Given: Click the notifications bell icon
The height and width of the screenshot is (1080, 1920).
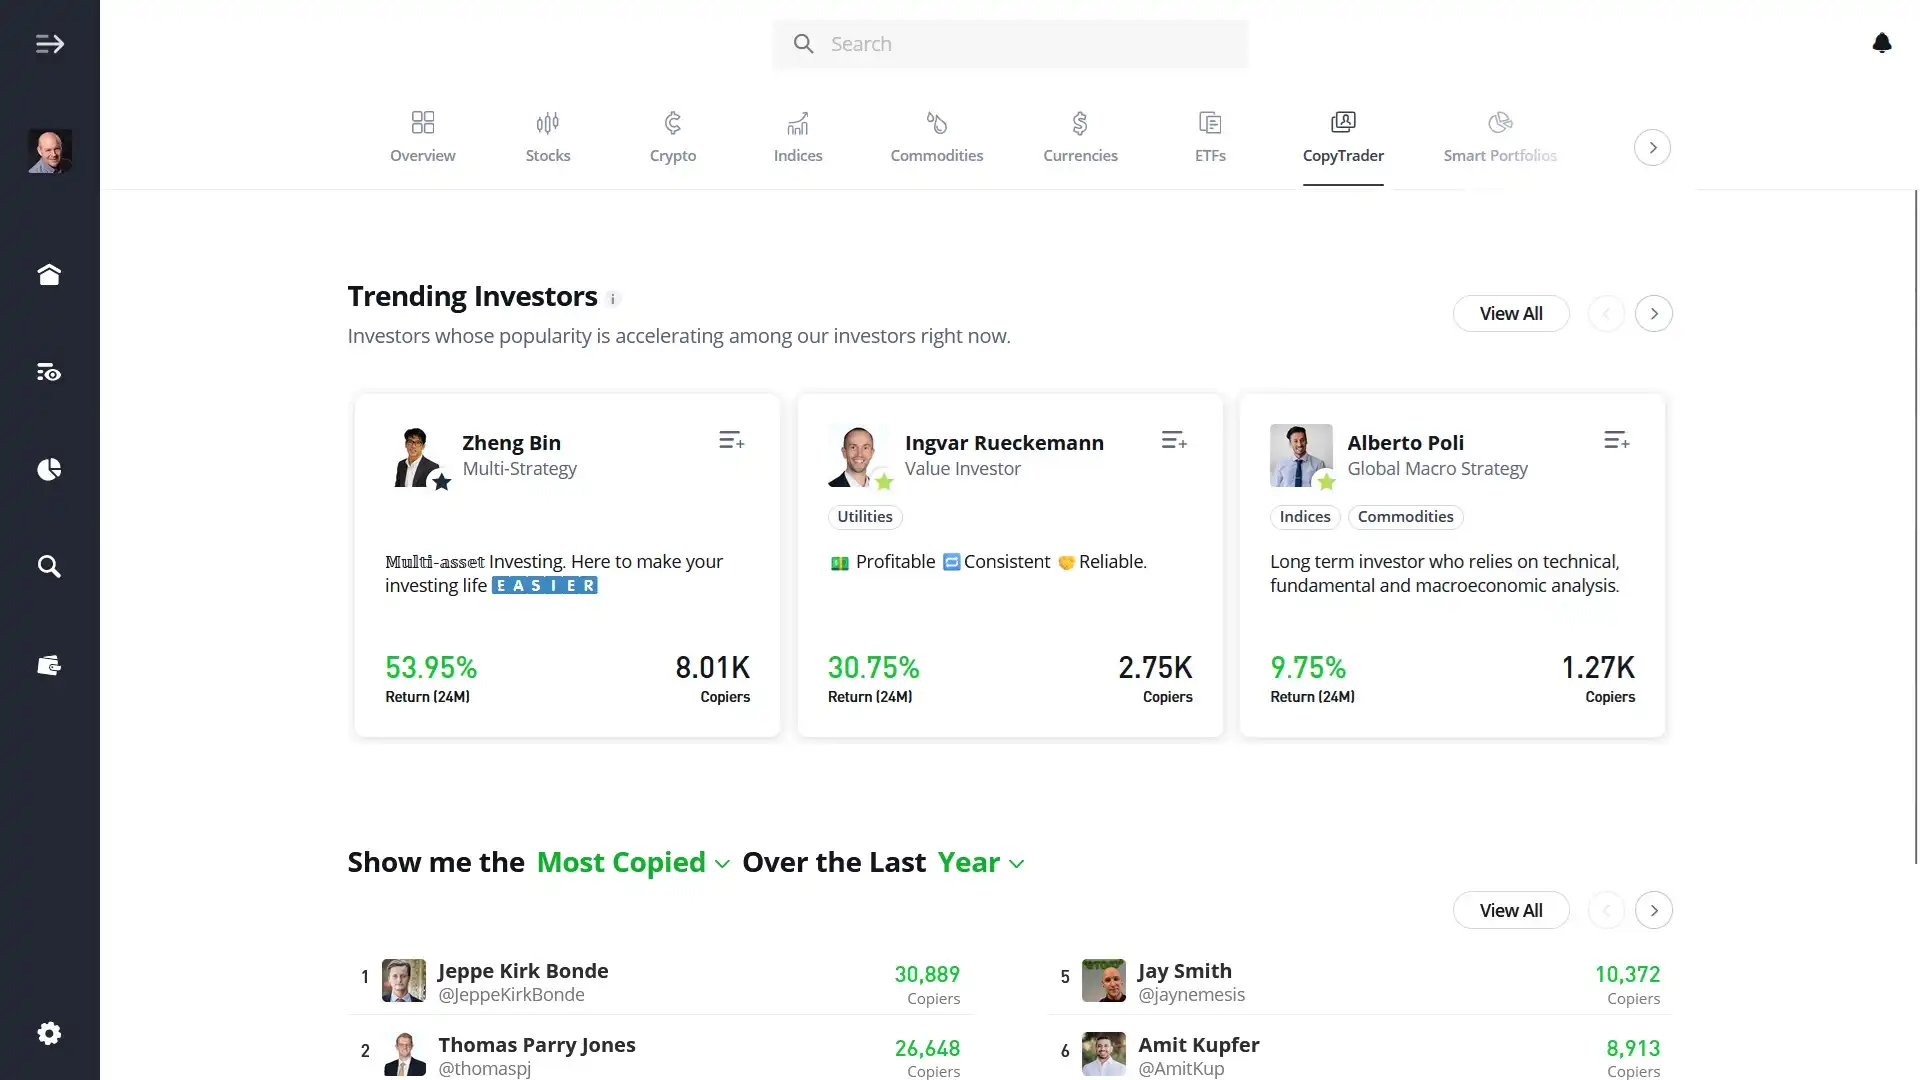Looking at the screenshot, I should coord(1881,43).
